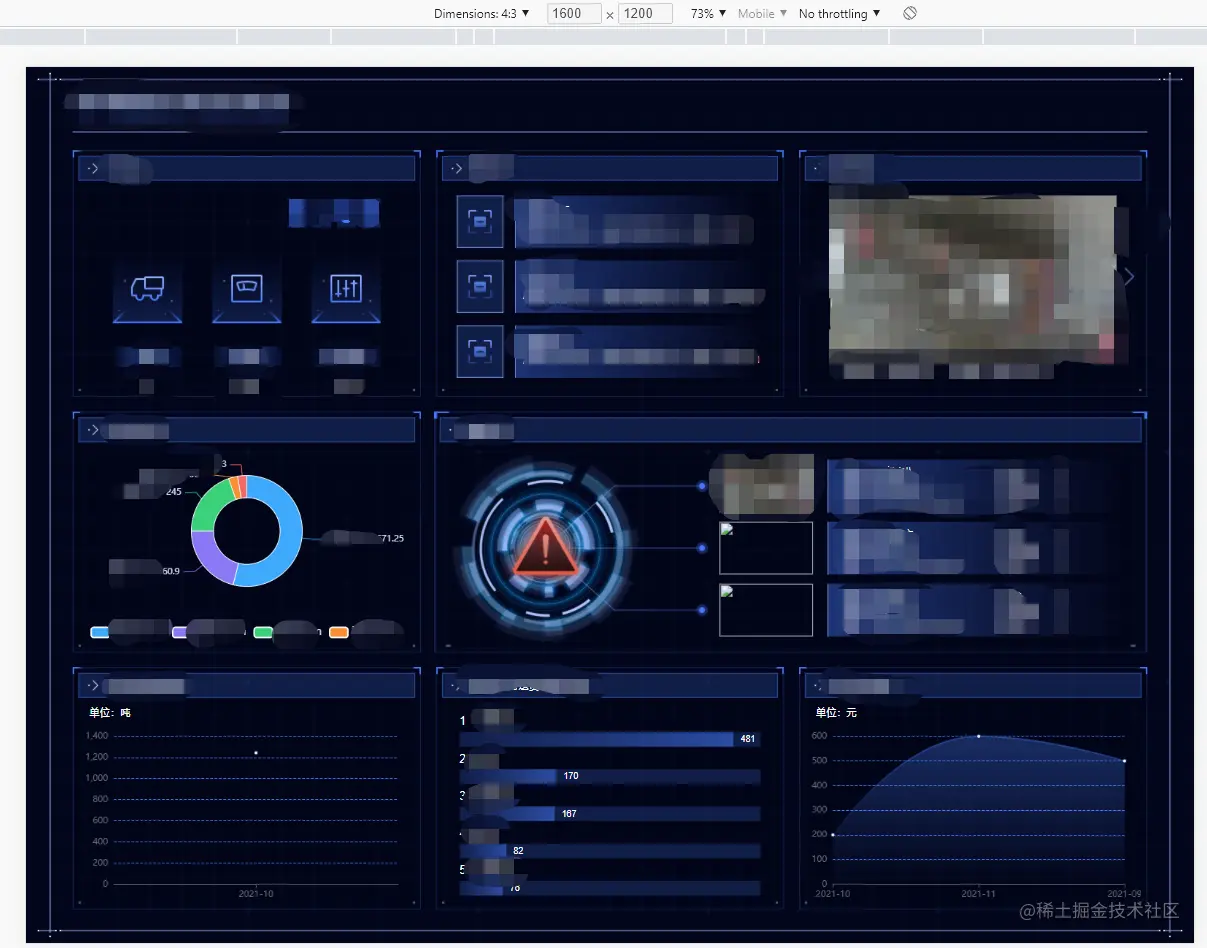Click the ranking bar labeled 170
Screen dimensions: 1207x948
(508, 776)
